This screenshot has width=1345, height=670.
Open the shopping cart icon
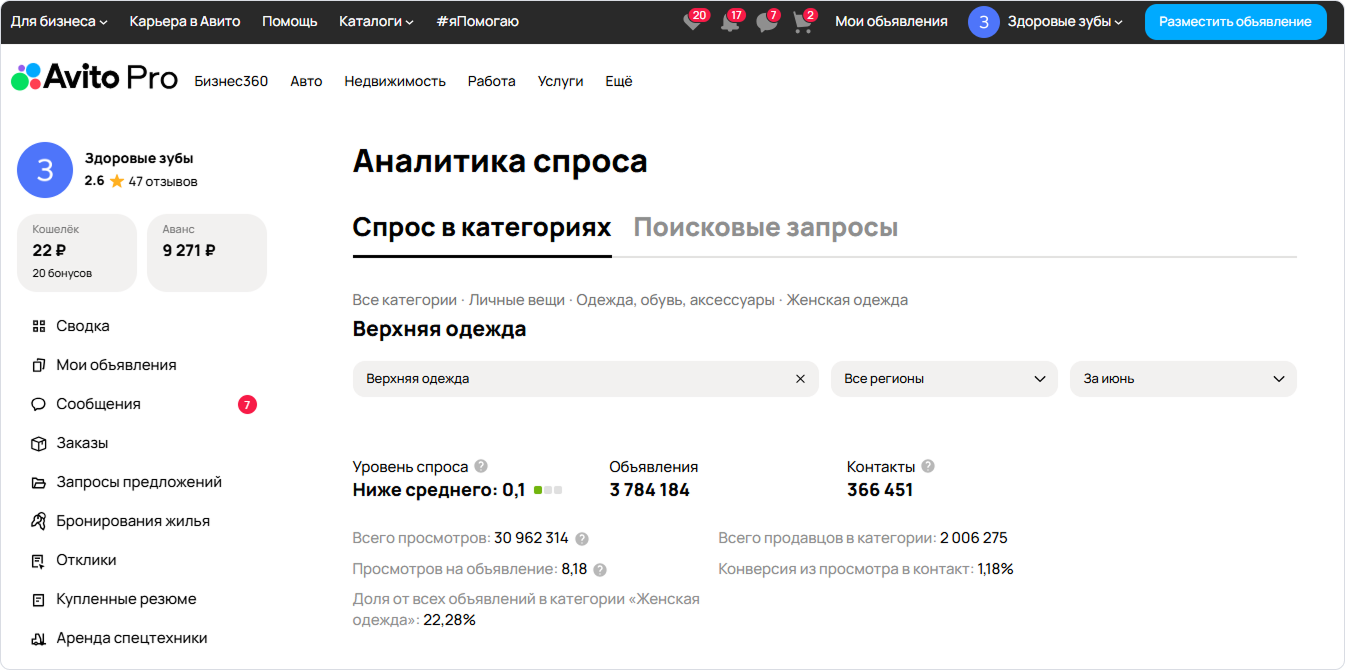803,22
